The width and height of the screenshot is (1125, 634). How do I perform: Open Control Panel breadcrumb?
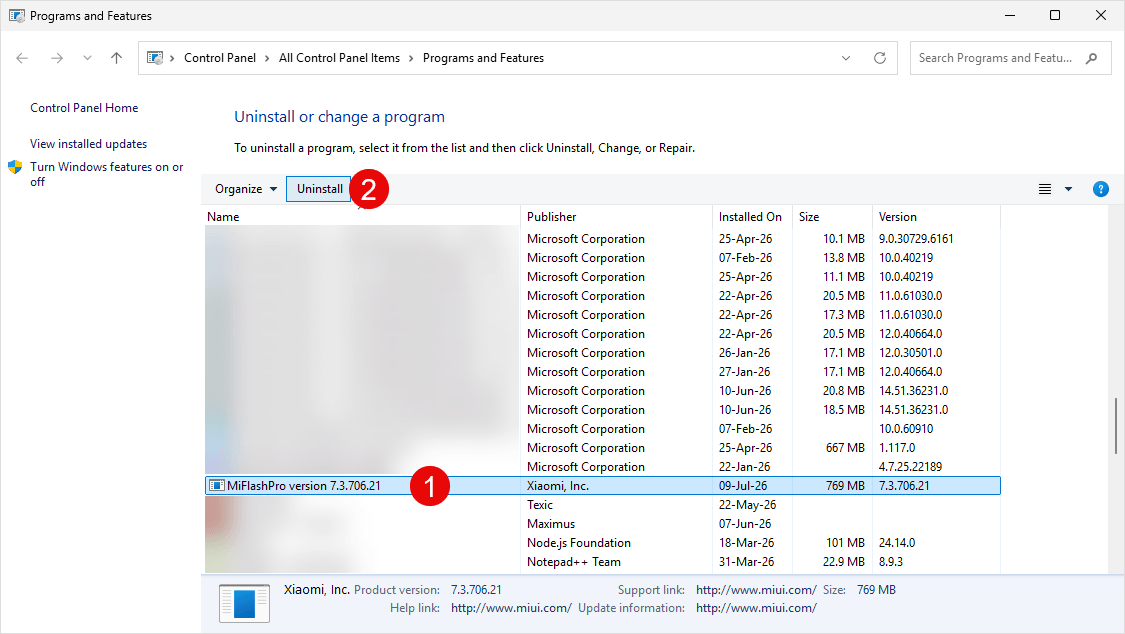pos(220,58)
